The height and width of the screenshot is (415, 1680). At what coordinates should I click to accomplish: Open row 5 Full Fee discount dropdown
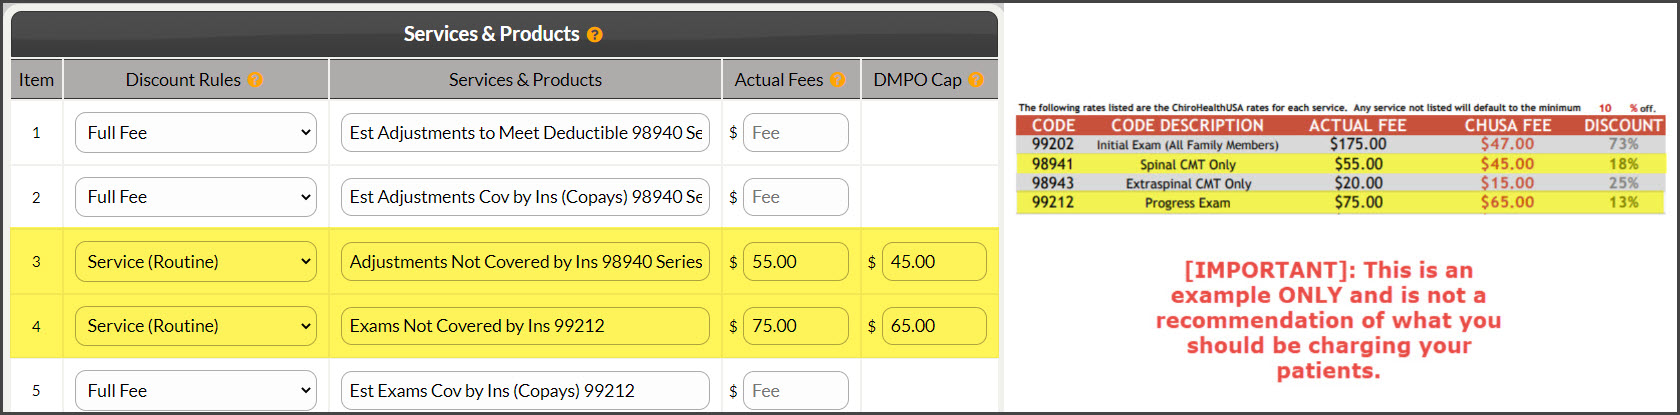pos(196,391)
